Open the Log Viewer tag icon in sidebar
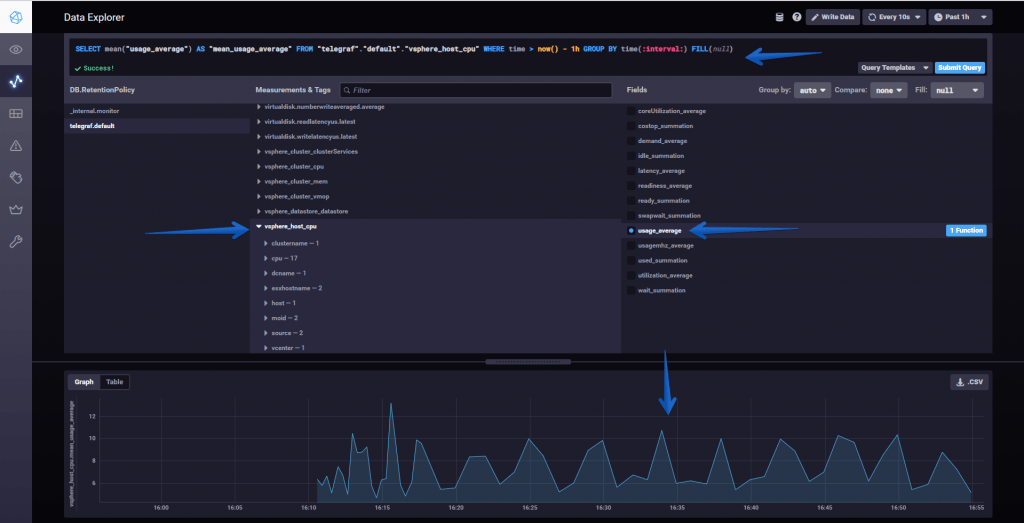 [16, 178]
